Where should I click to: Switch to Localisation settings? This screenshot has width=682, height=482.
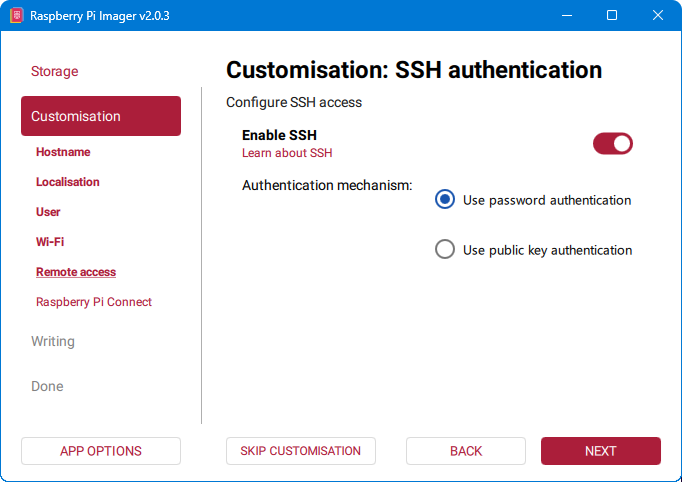point(68,182)
